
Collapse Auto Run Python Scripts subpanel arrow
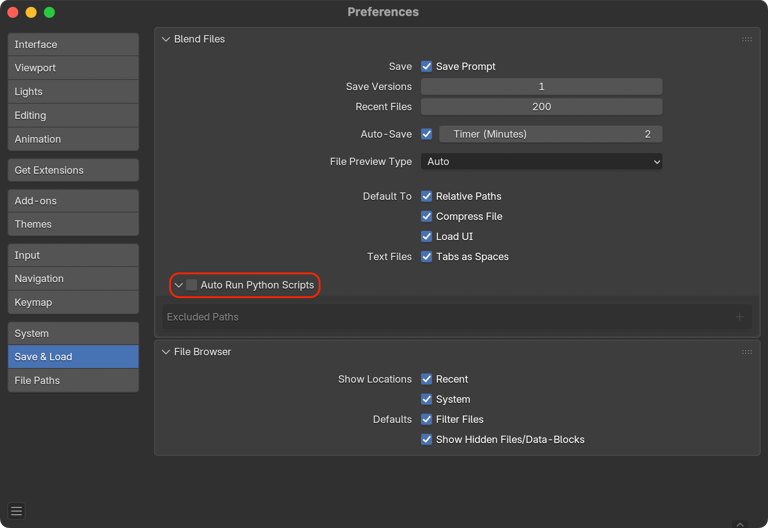179,285
